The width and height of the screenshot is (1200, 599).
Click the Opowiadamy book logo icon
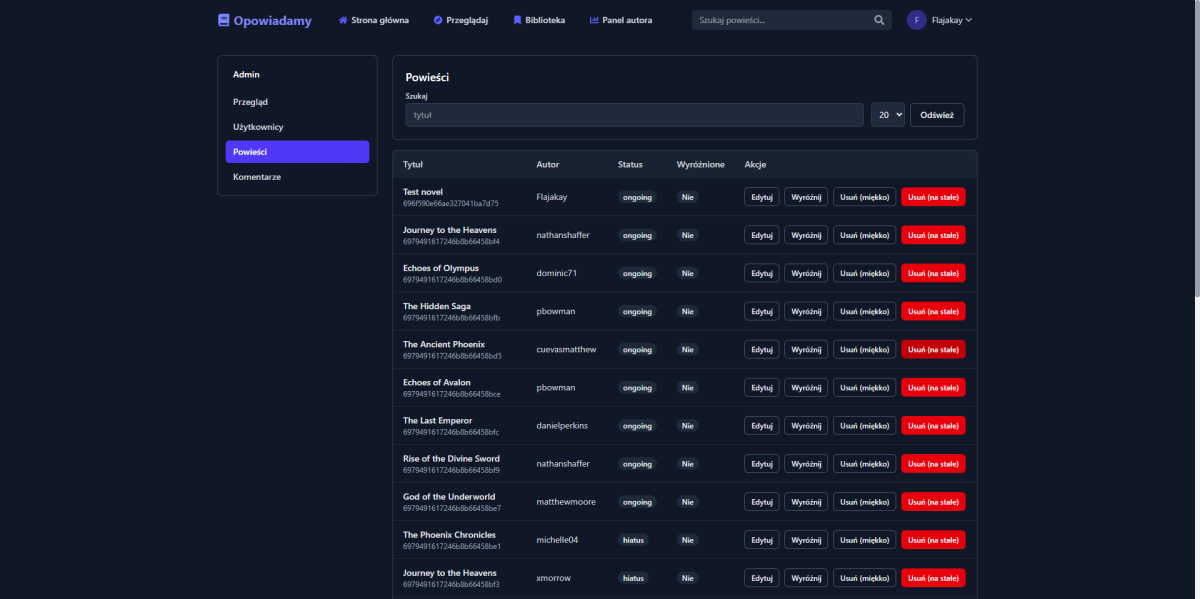(x=224, y=20)
